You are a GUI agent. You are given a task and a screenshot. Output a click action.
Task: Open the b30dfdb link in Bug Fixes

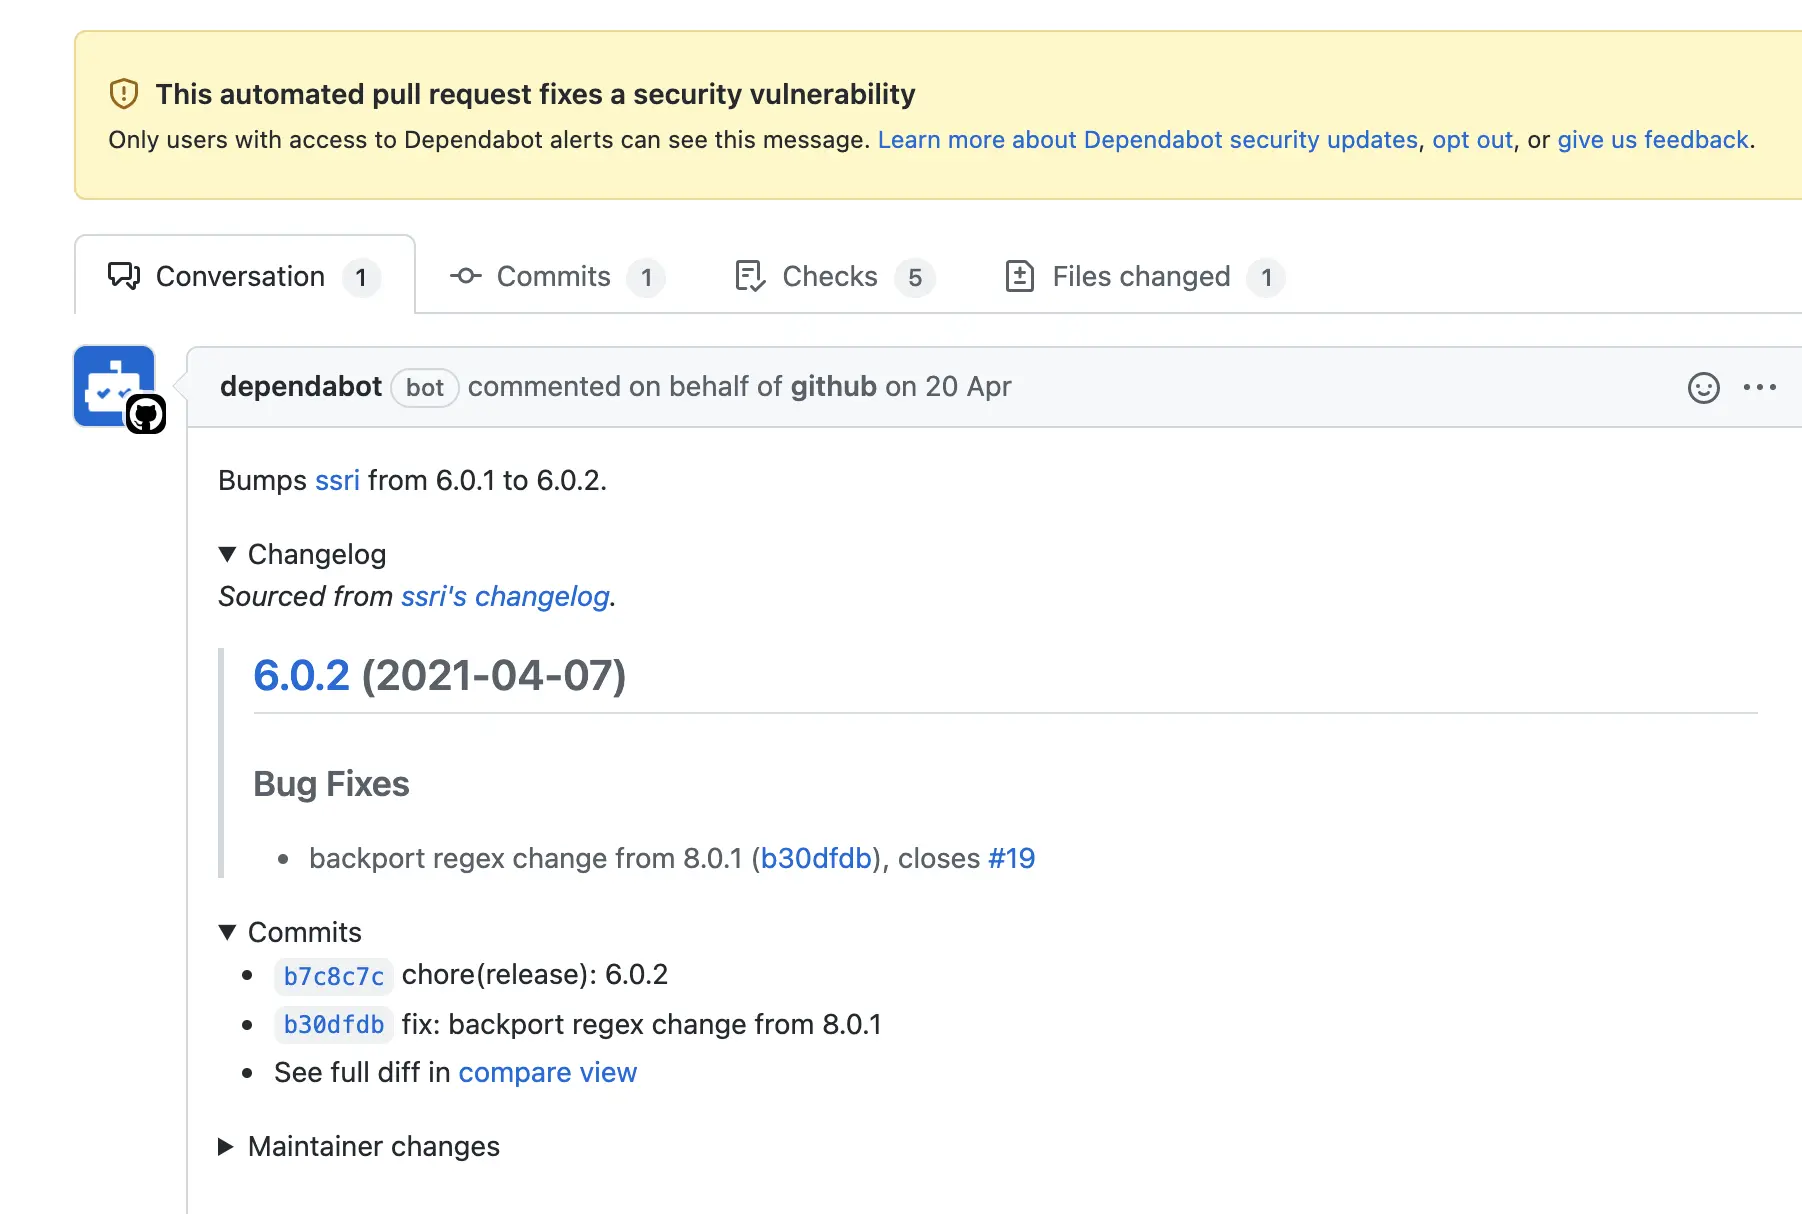816,859
